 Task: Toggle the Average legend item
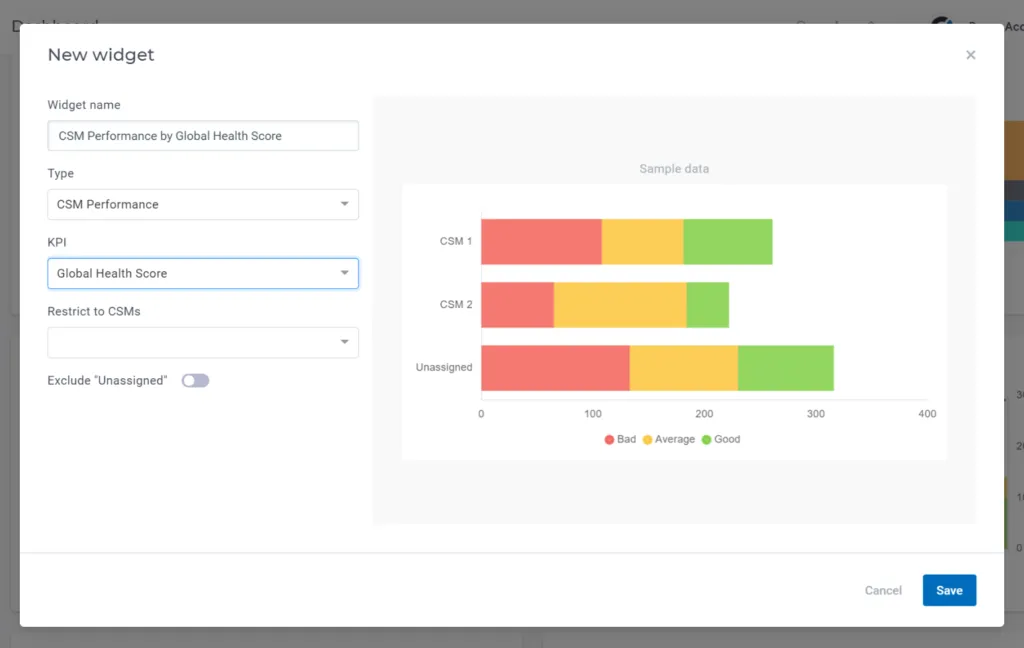[669, 440]
